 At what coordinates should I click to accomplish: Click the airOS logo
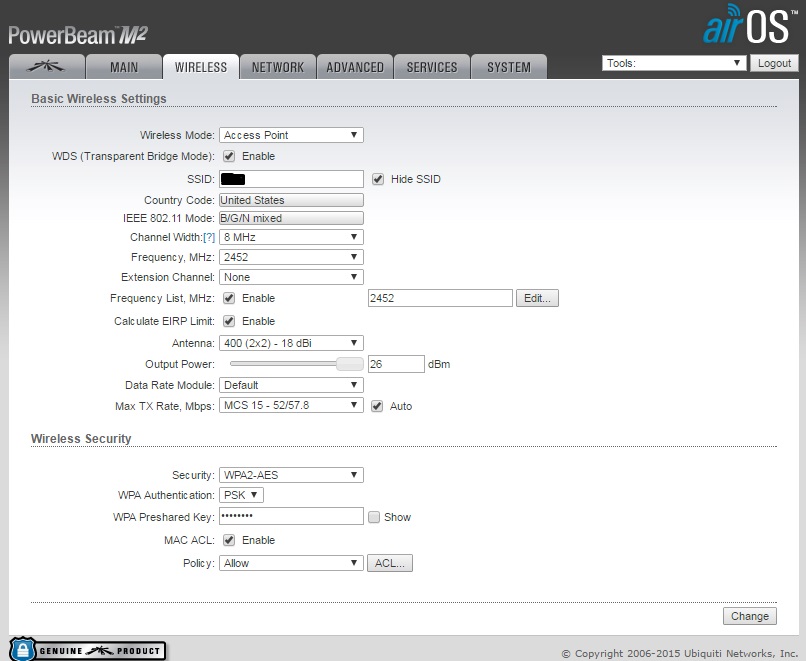[x=749, y=25]
